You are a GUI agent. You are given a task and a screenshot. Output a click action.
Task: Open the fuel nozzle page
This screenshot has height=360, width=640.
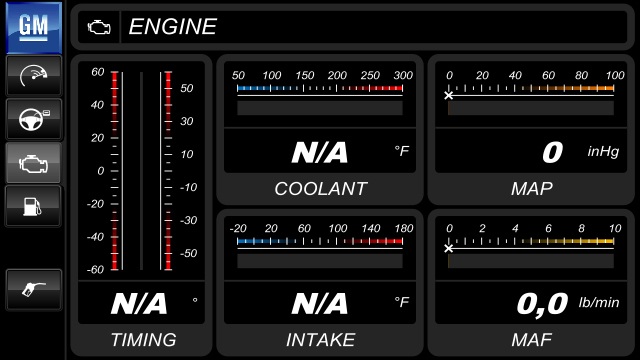tap(34, 290)
